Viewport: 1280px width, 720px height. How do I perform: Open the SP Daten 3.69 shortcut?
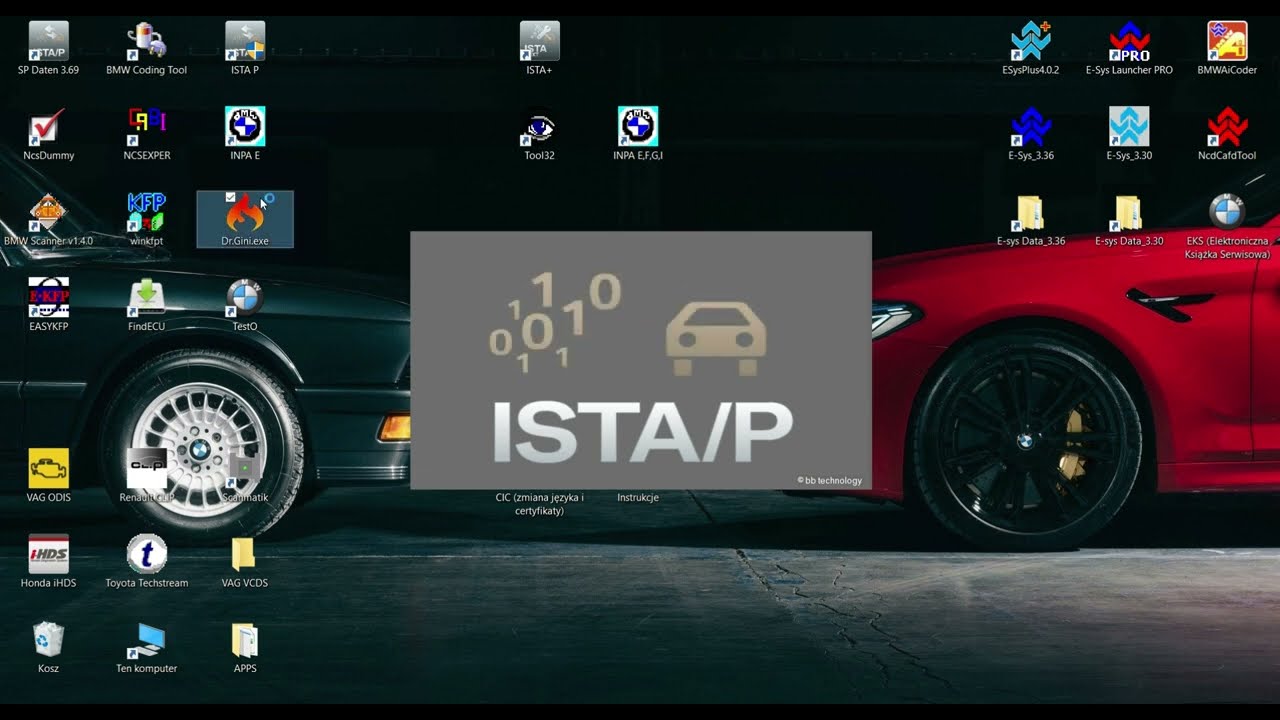48,42
